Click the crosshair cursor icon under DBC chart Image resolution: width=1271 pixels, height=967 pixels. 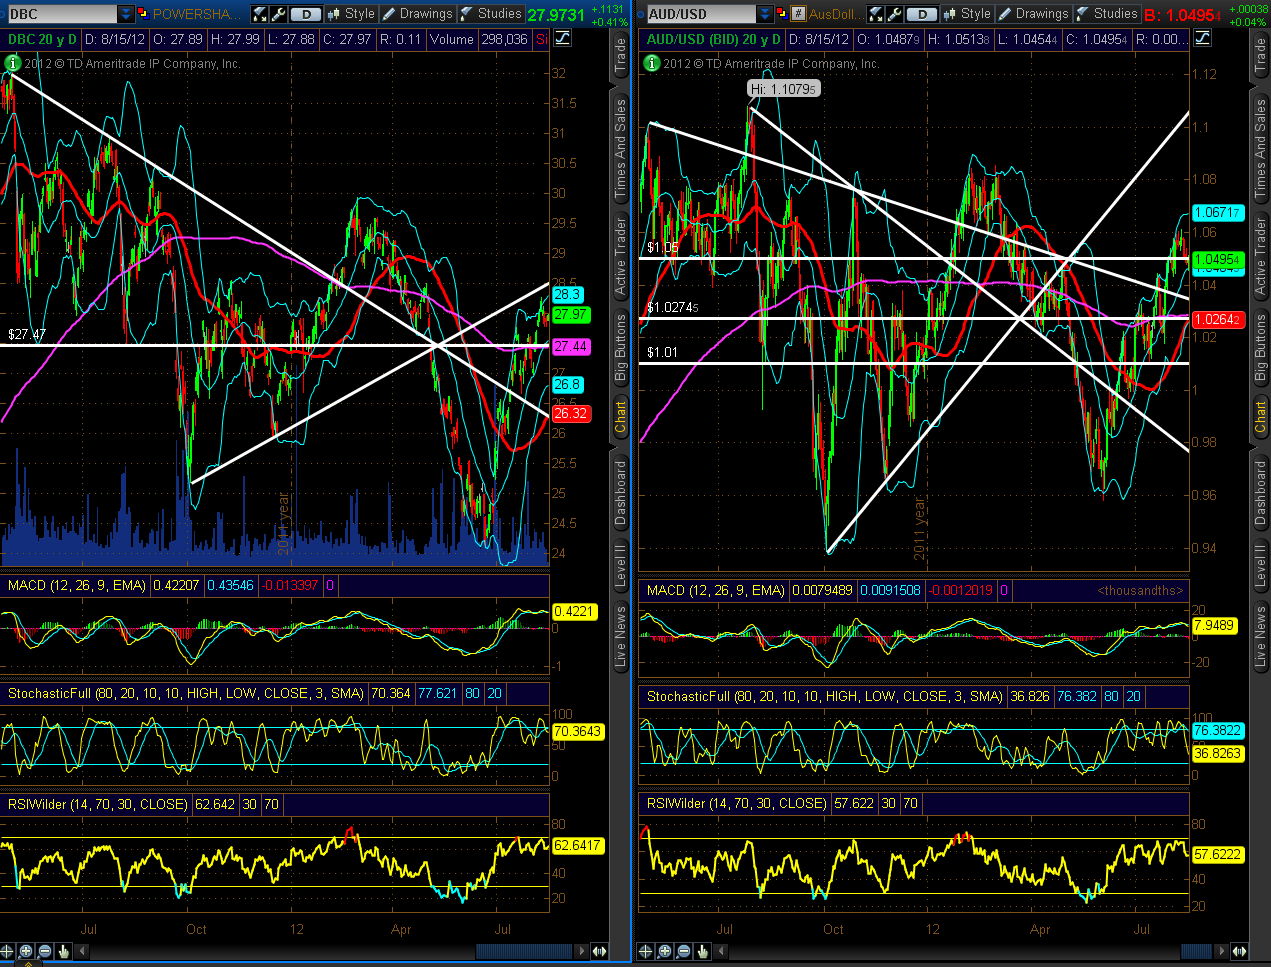click(7, 951)
